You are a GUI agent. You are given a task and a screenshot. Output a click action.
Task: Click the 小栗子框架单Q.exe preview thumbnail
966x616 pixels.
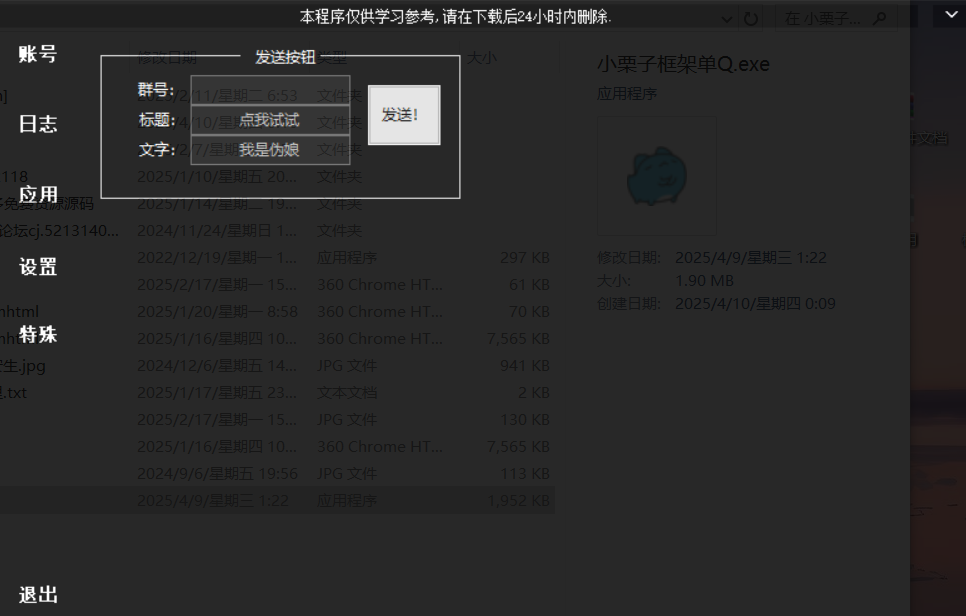pyautogui.click(x=657, y=177)
